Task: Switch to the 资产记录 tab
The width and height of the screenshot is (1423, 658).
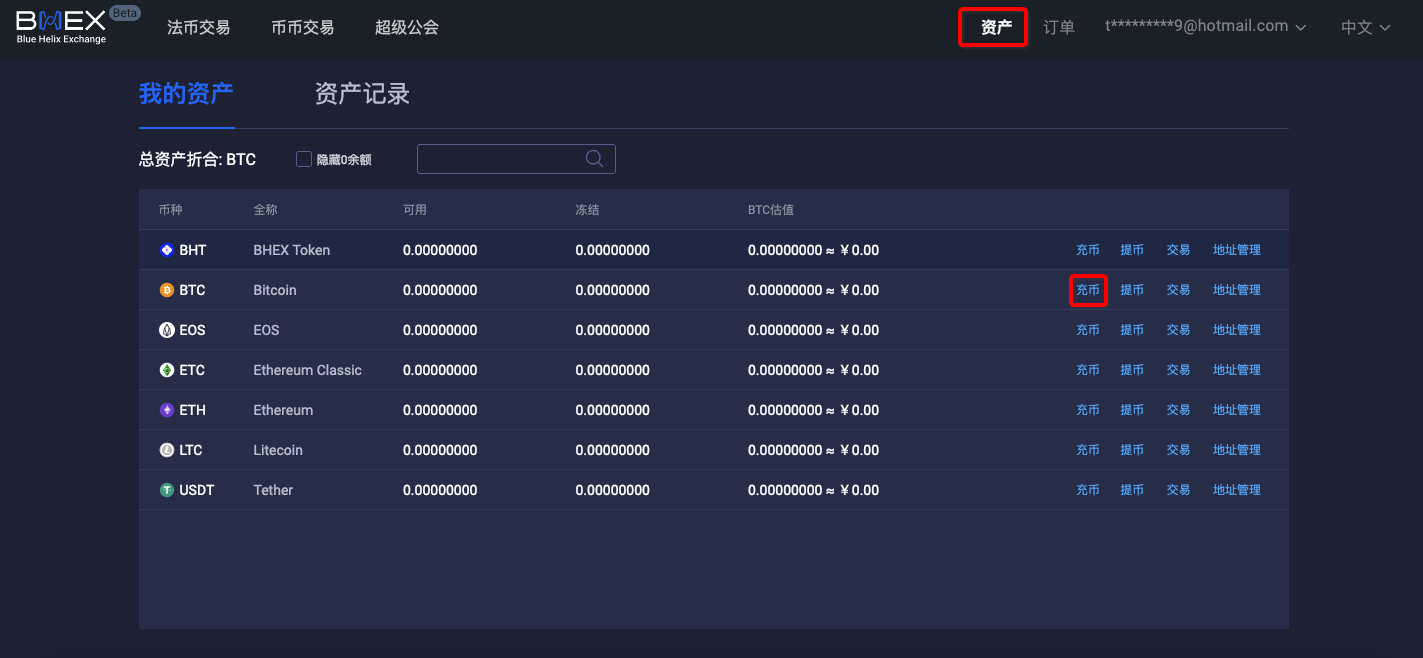Action: coord(362,94)
